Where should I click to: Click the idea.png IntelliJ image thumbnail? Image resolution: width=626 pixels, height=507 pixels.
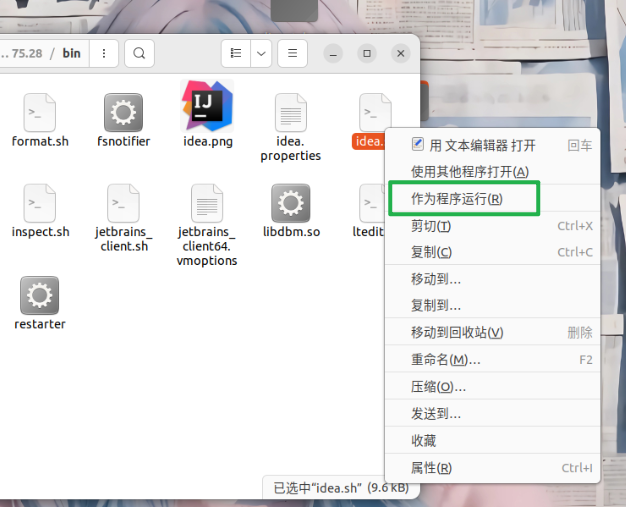pyautogui.click(x=207, y=106)
